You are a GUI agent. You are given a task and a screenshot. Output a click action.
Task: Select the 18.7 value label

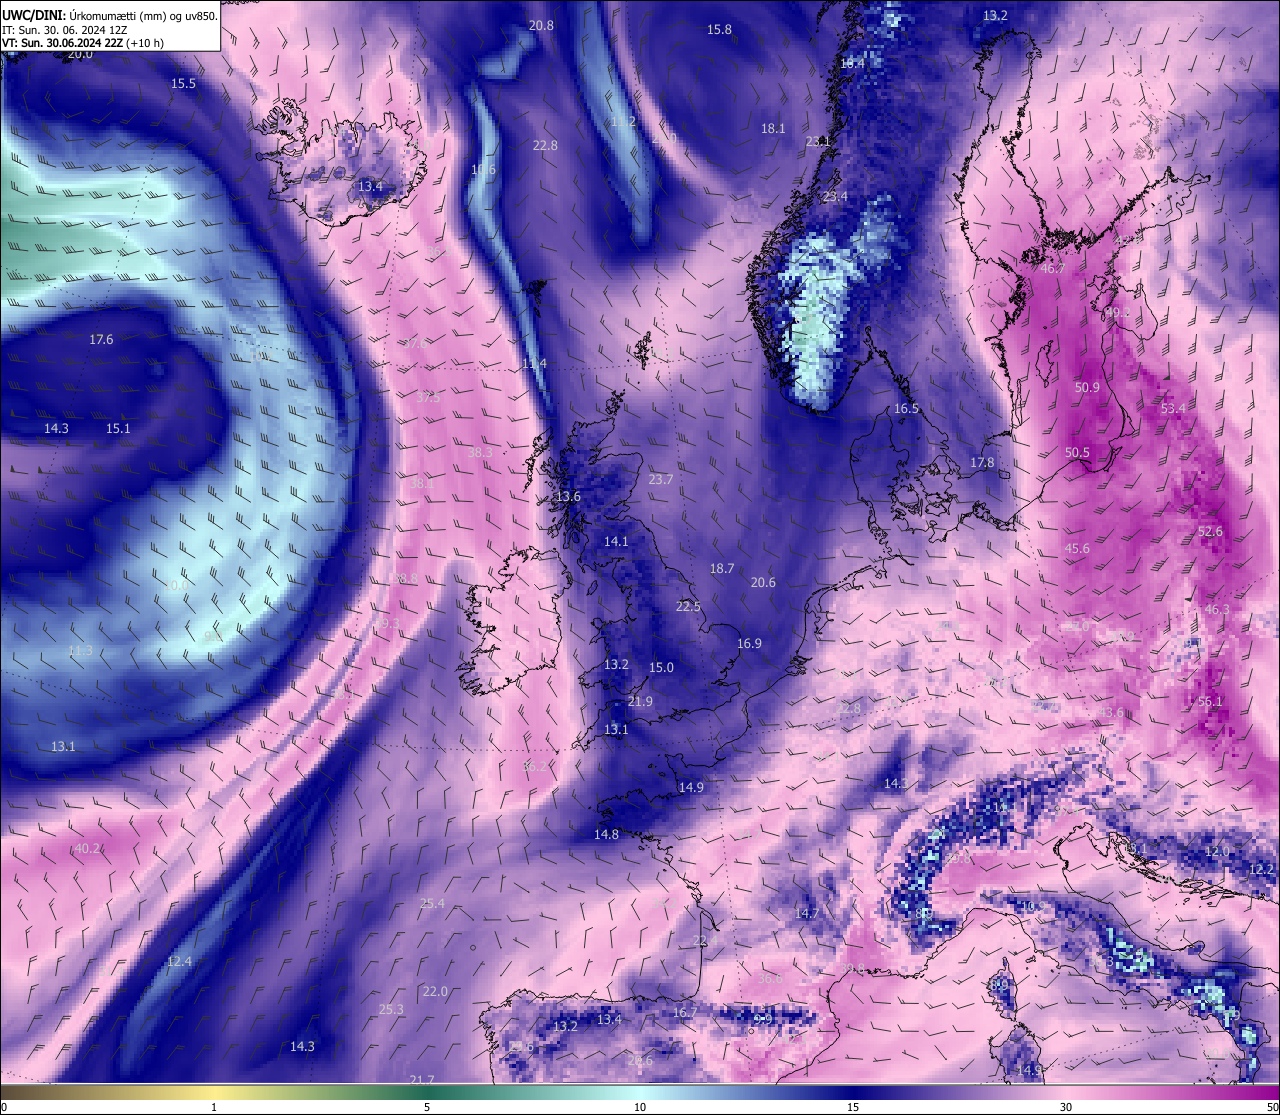(x=722, y=568)
